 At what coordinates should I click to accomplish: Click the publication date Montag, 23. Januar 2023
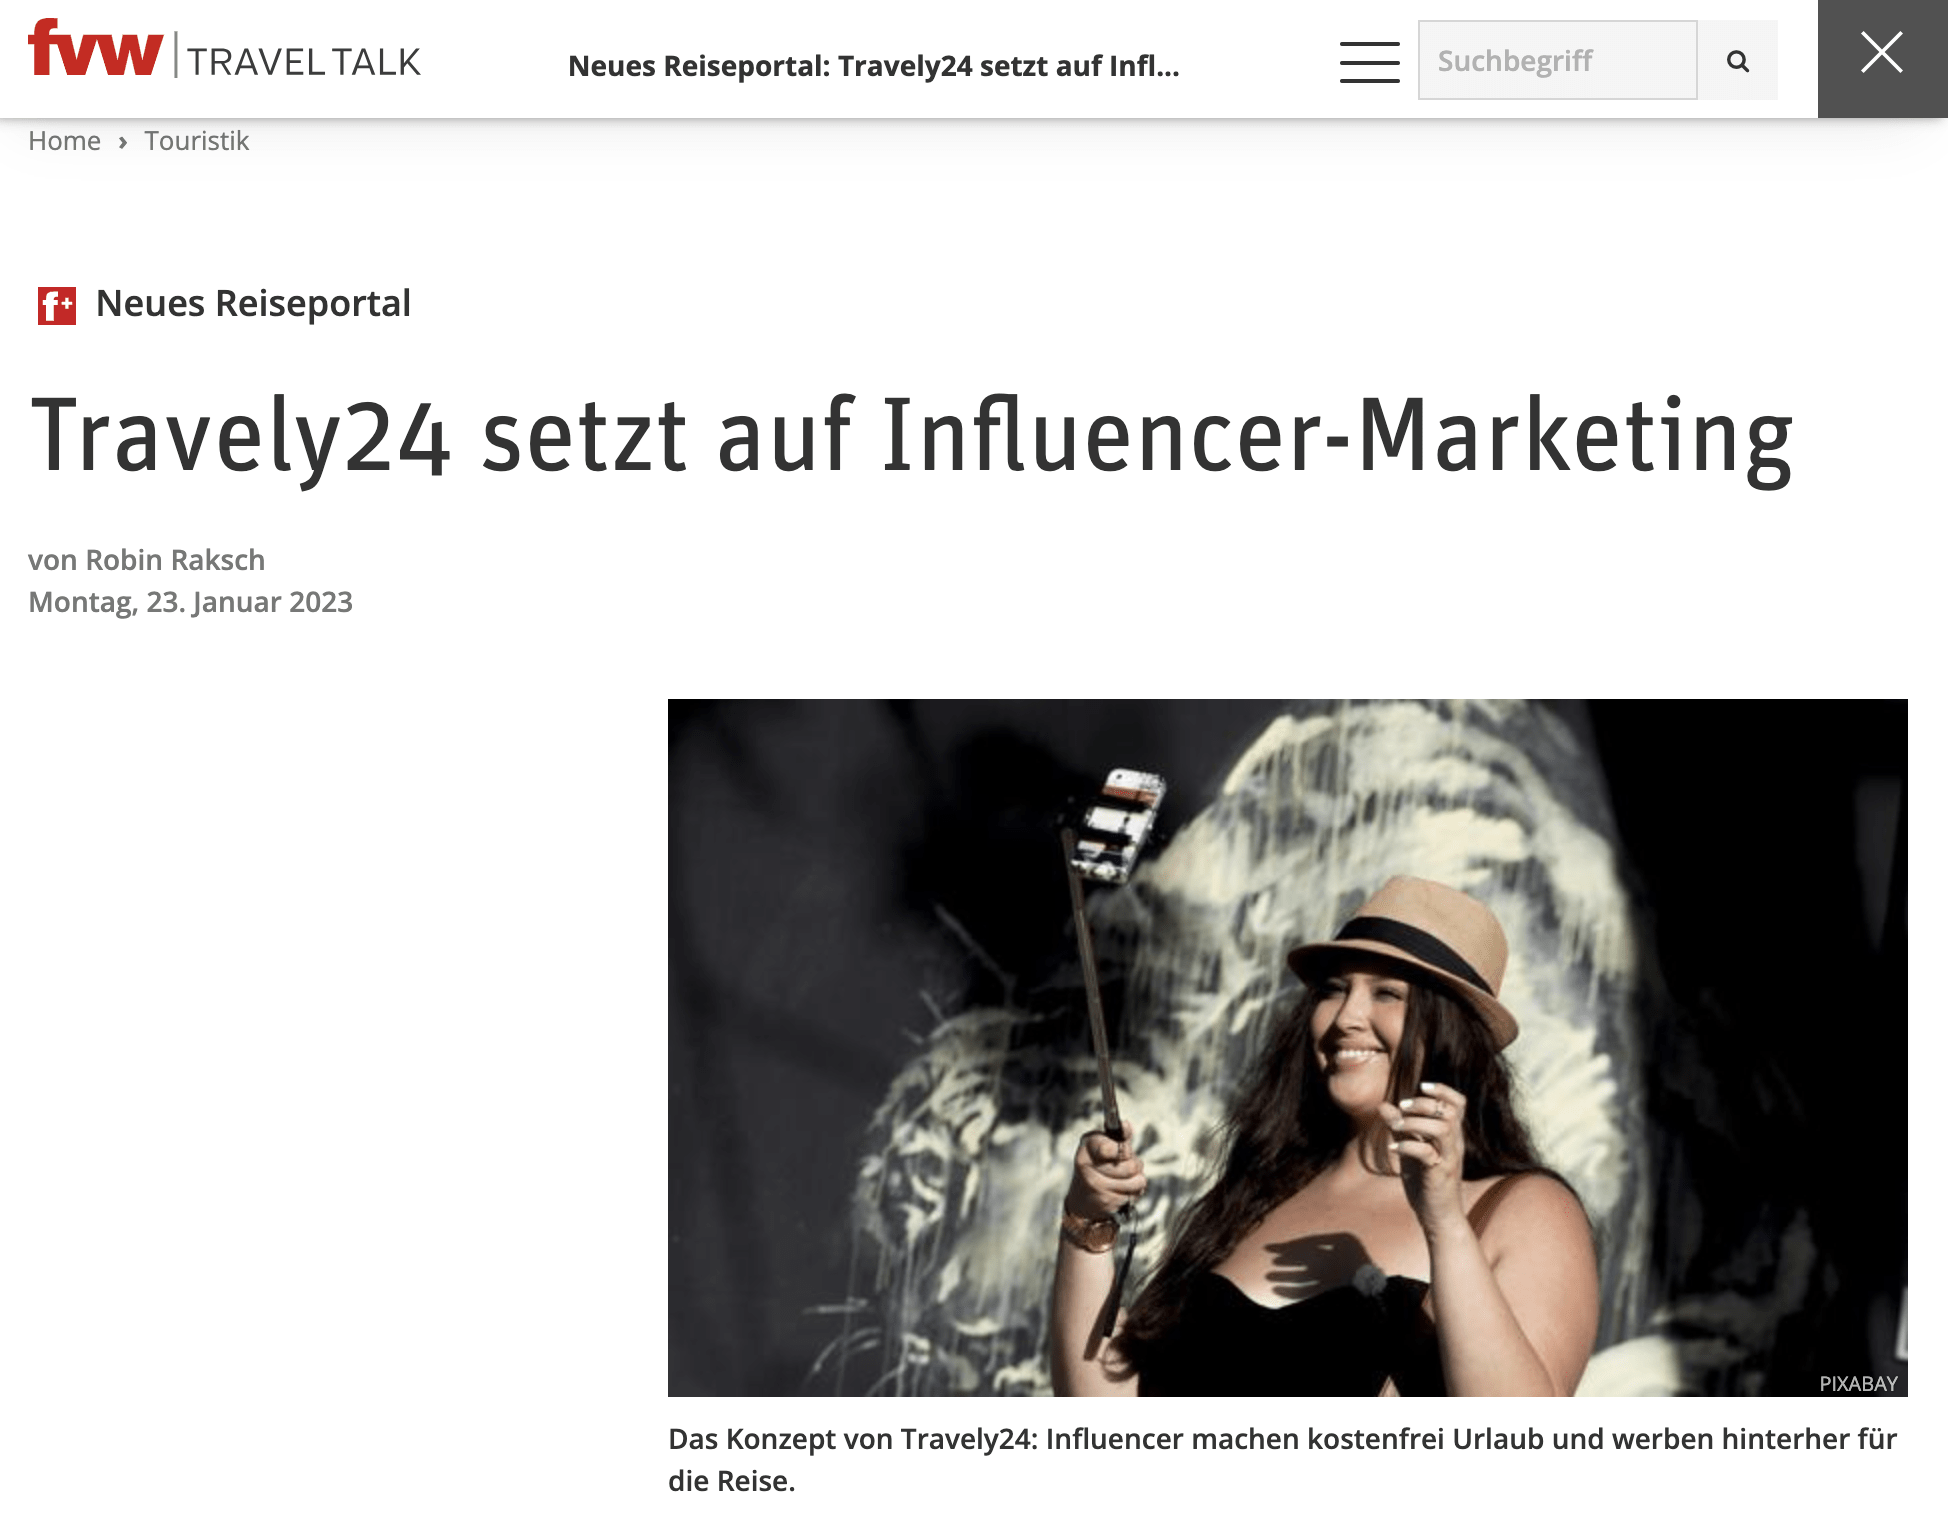pos(190,602)
